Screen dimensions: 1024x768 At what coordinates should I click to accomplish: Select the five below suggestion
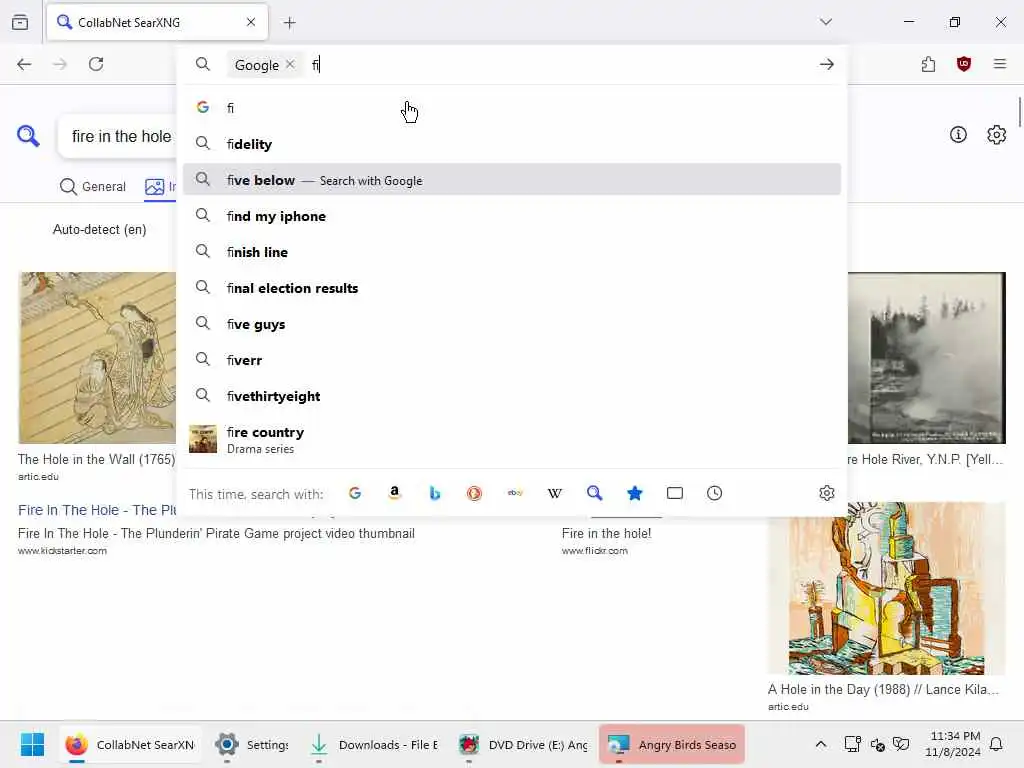pyautogui.click(x=512, y=180)
